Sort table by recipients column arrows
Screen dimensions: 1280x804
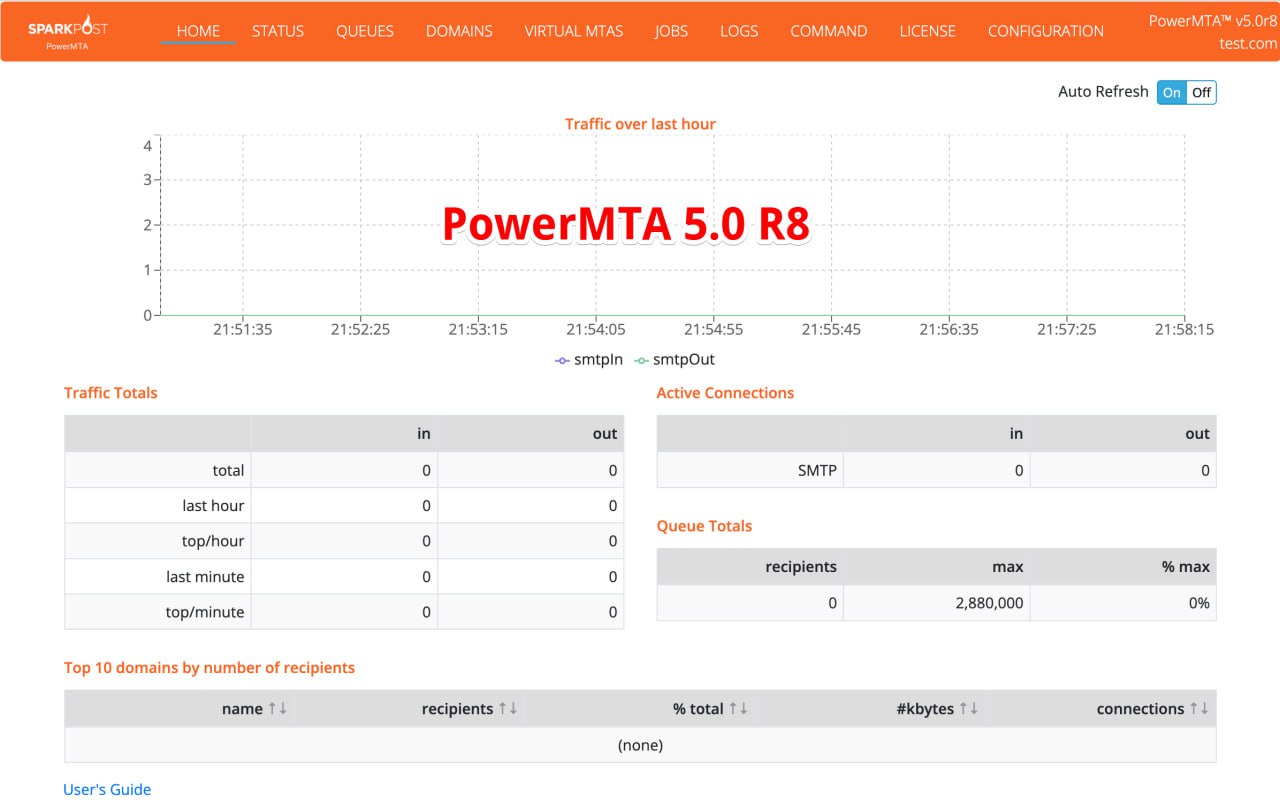pyautogui.click(x=508, y=708)
